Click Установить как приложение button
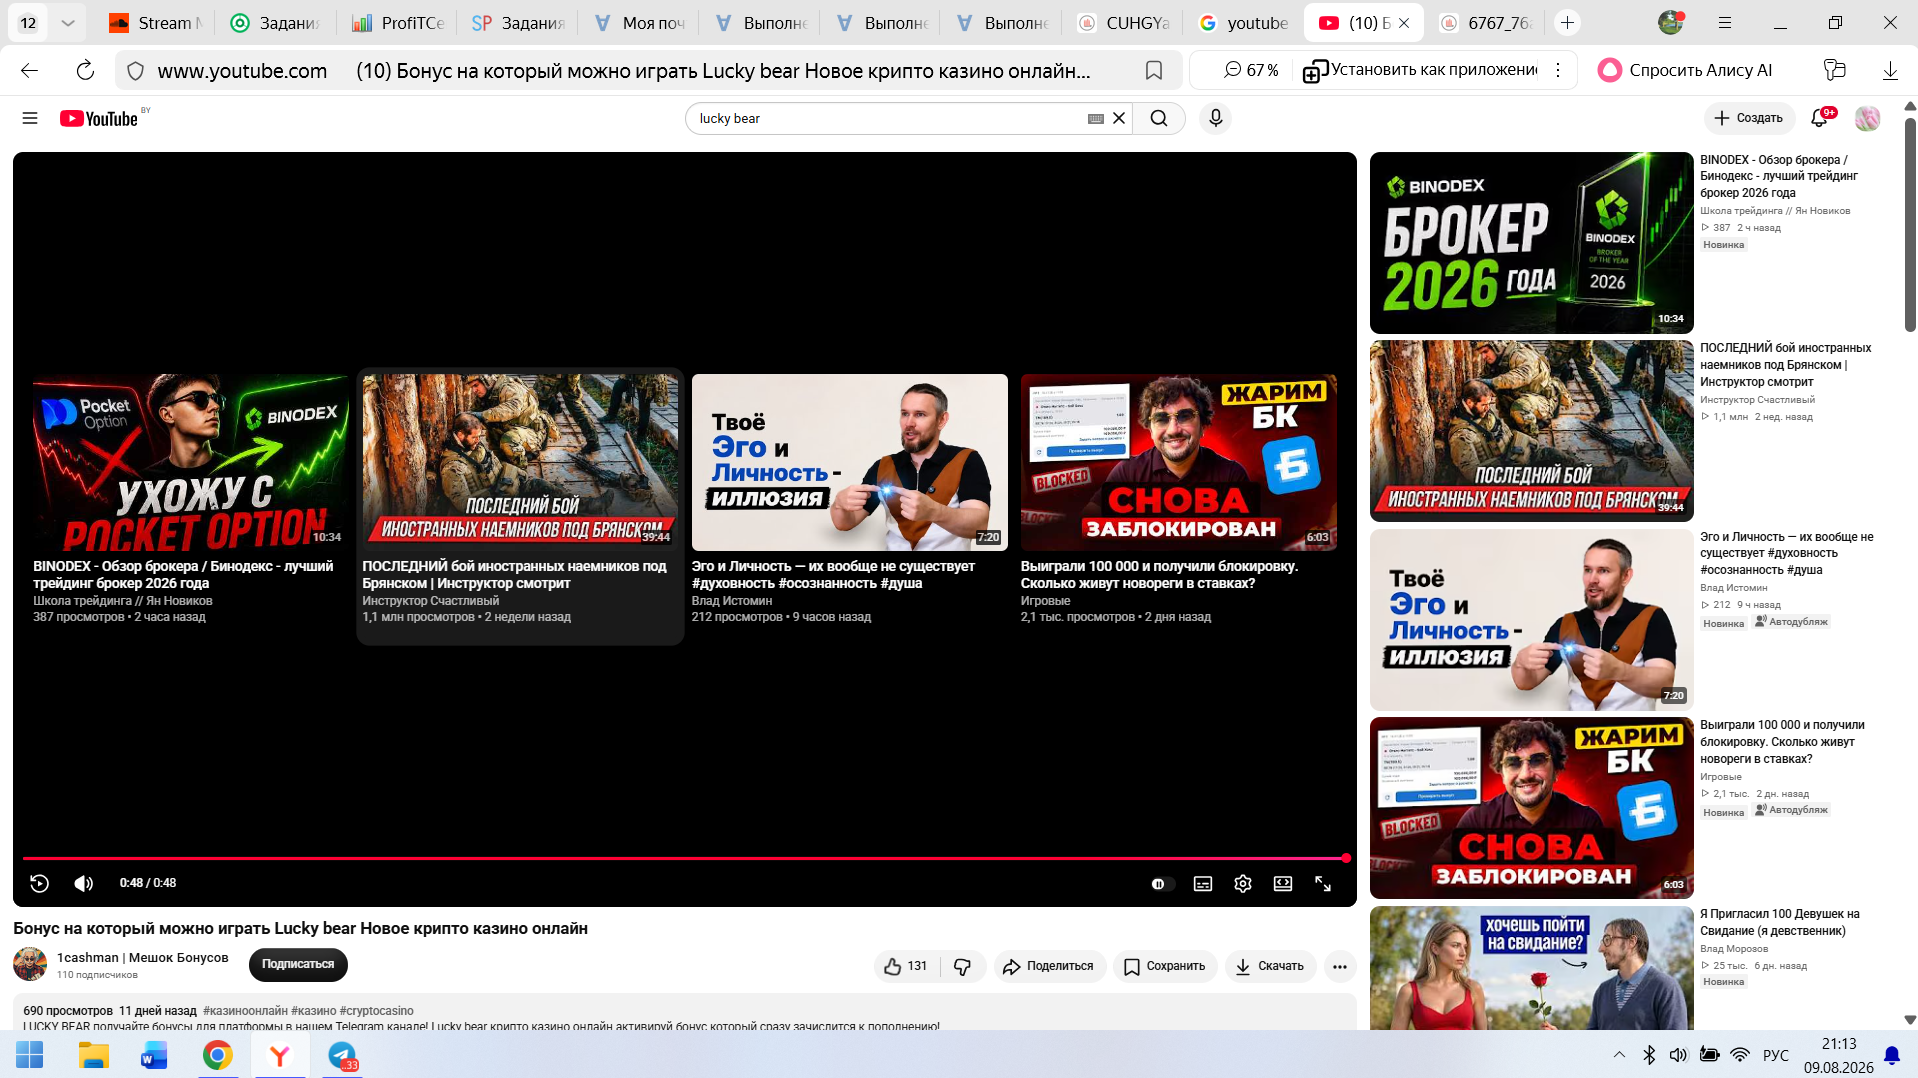This screenshot has width=1918, height=1078. point(1420,70)
